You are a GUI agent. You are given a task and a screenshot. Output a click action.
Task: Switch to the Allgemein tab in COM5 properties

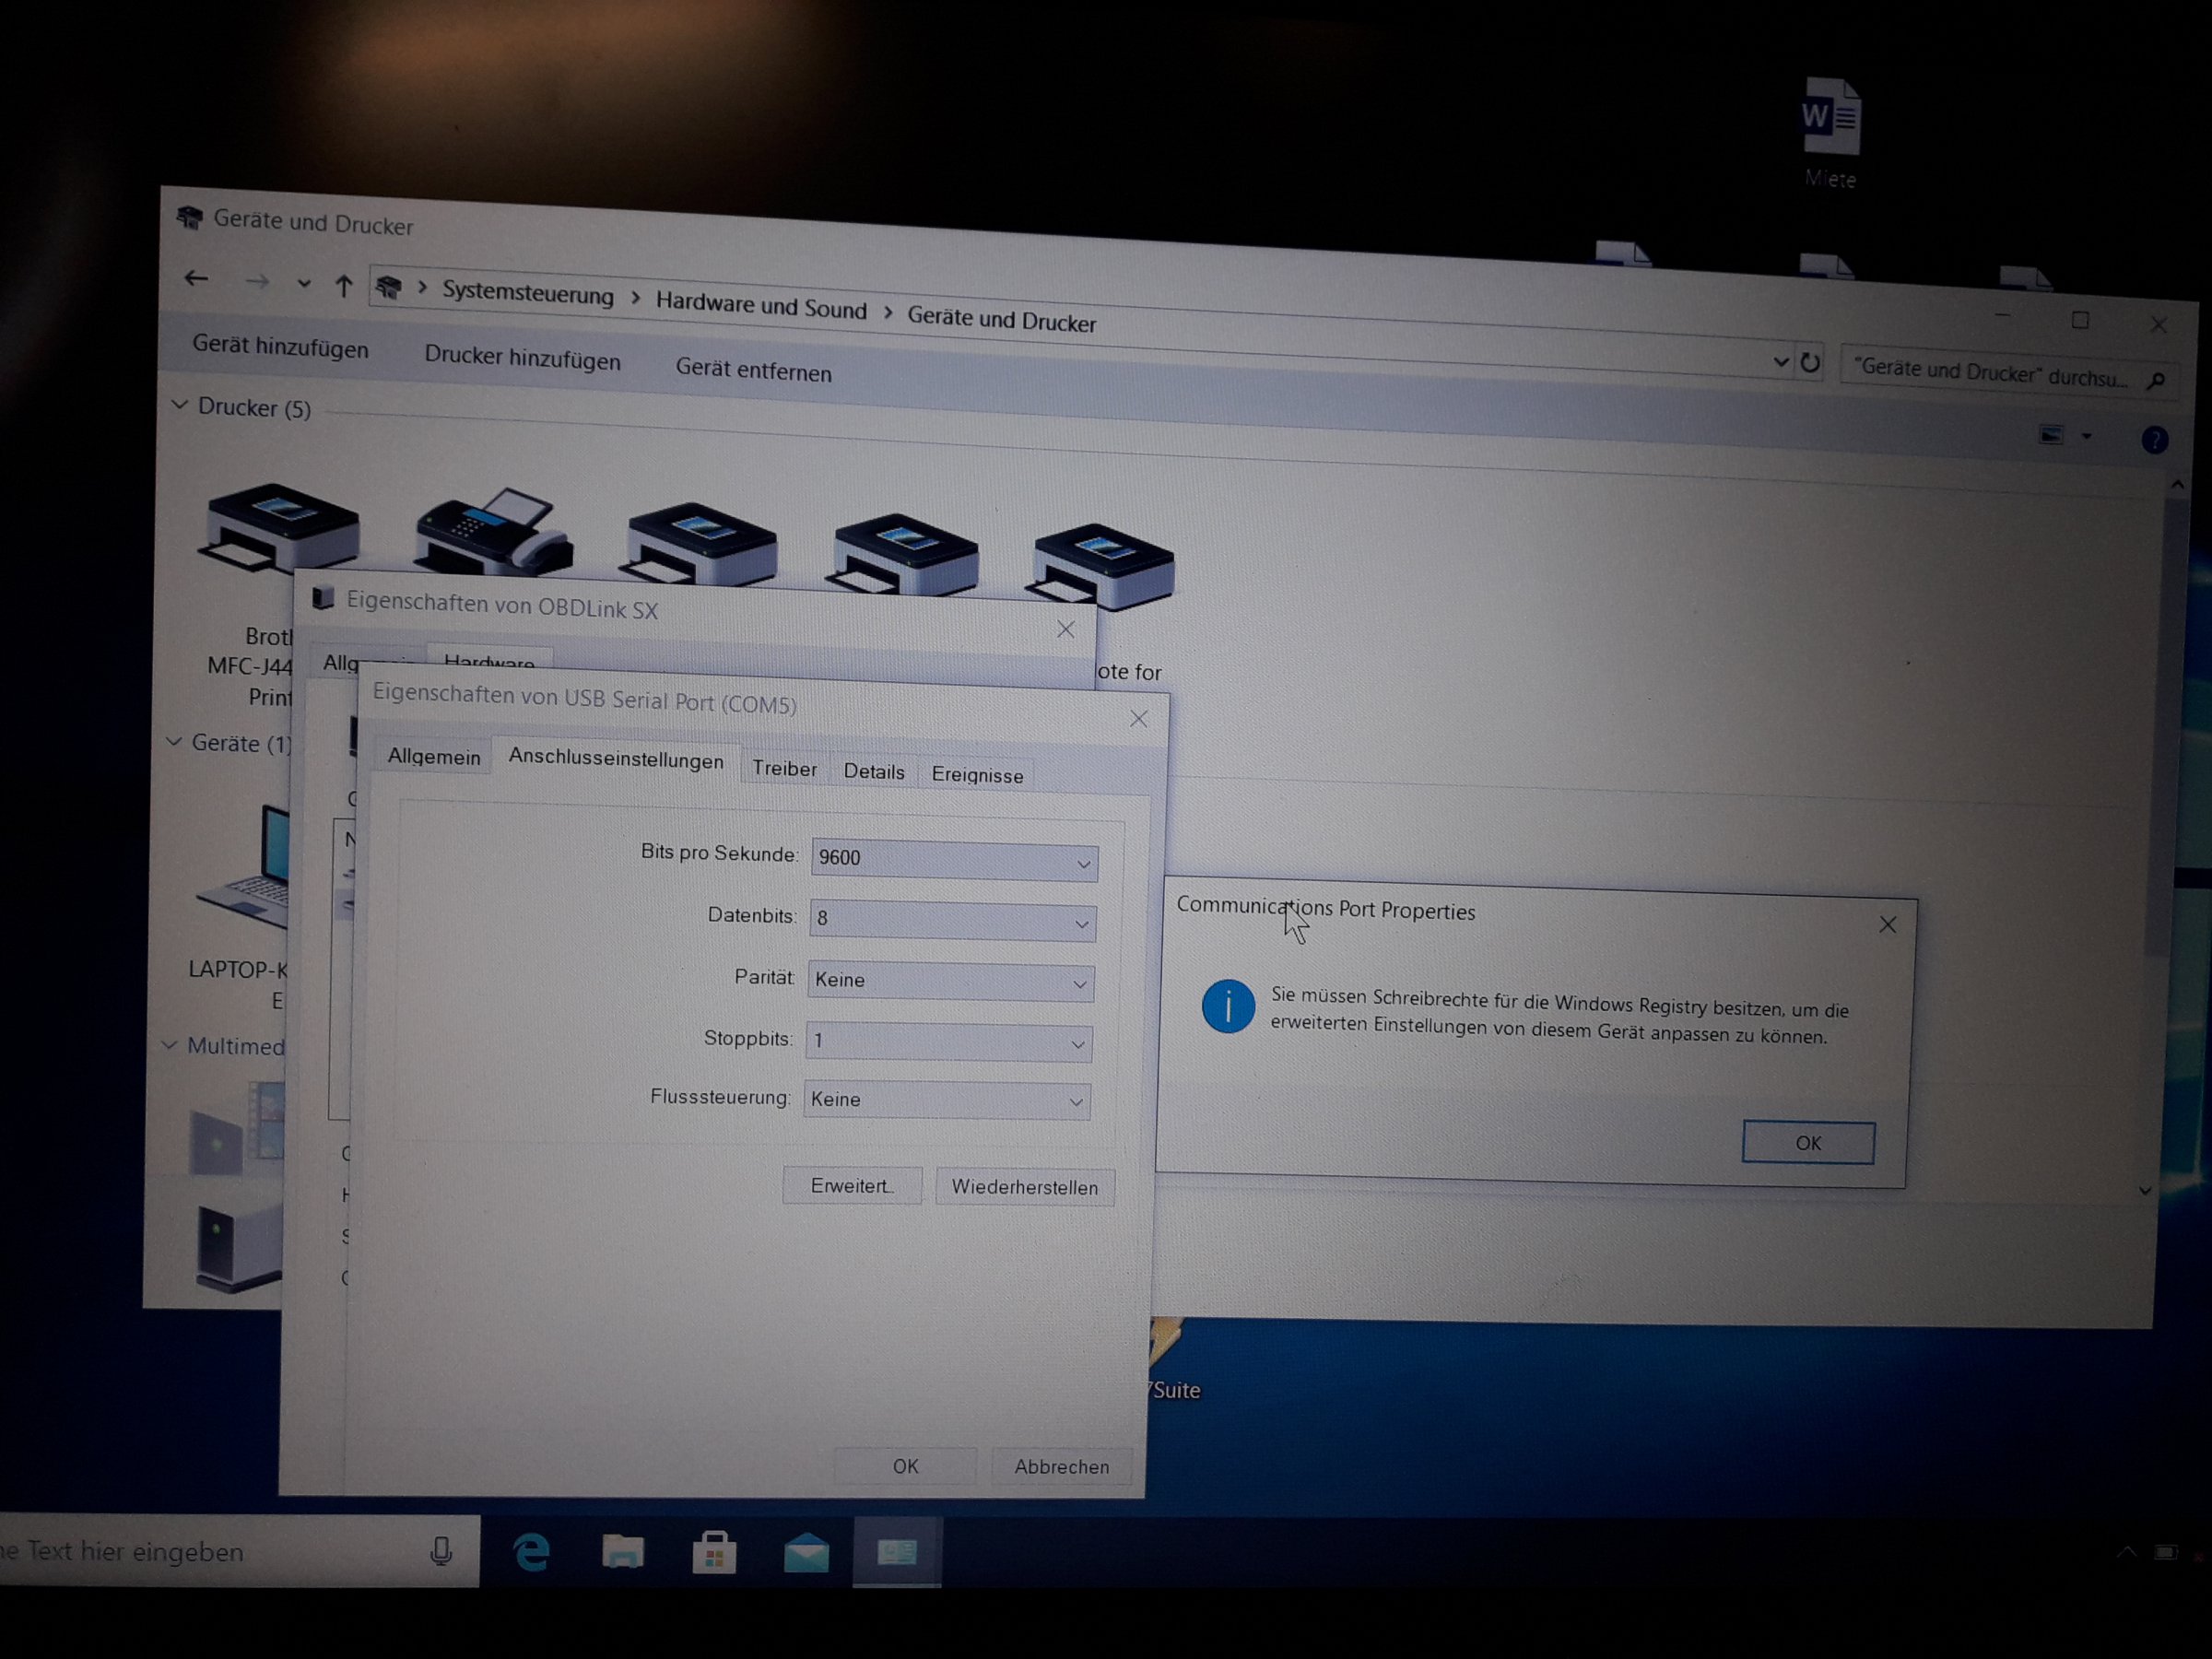[433, 756]
